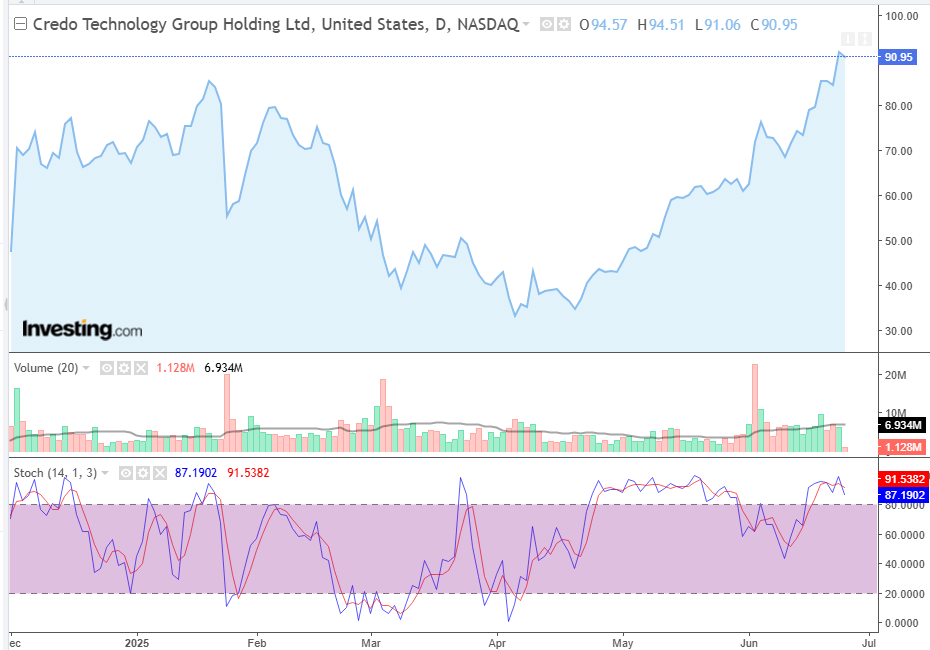Click the close price value 90.95 in header
Screen dimensions: 930x650
[x=779, y=25]
